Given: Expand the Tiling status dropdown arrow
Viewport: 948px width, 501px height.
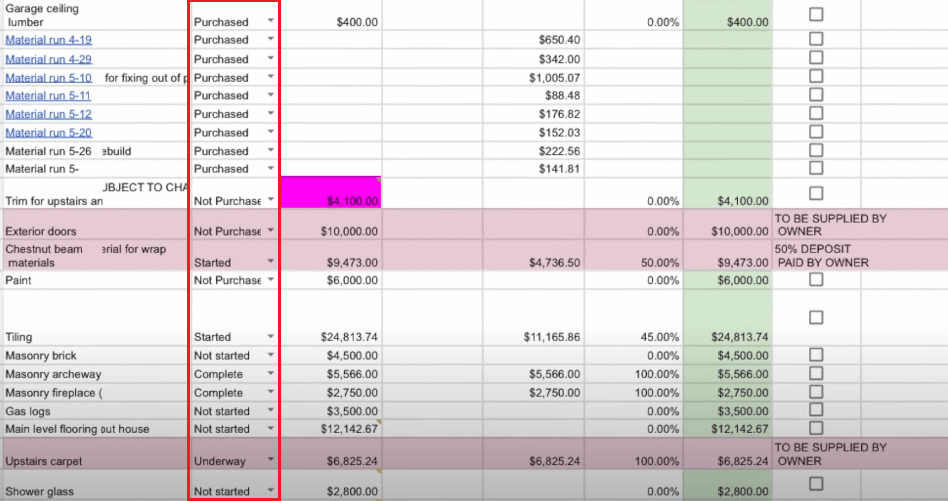Looking at the screenshot, I should point(270,337).
